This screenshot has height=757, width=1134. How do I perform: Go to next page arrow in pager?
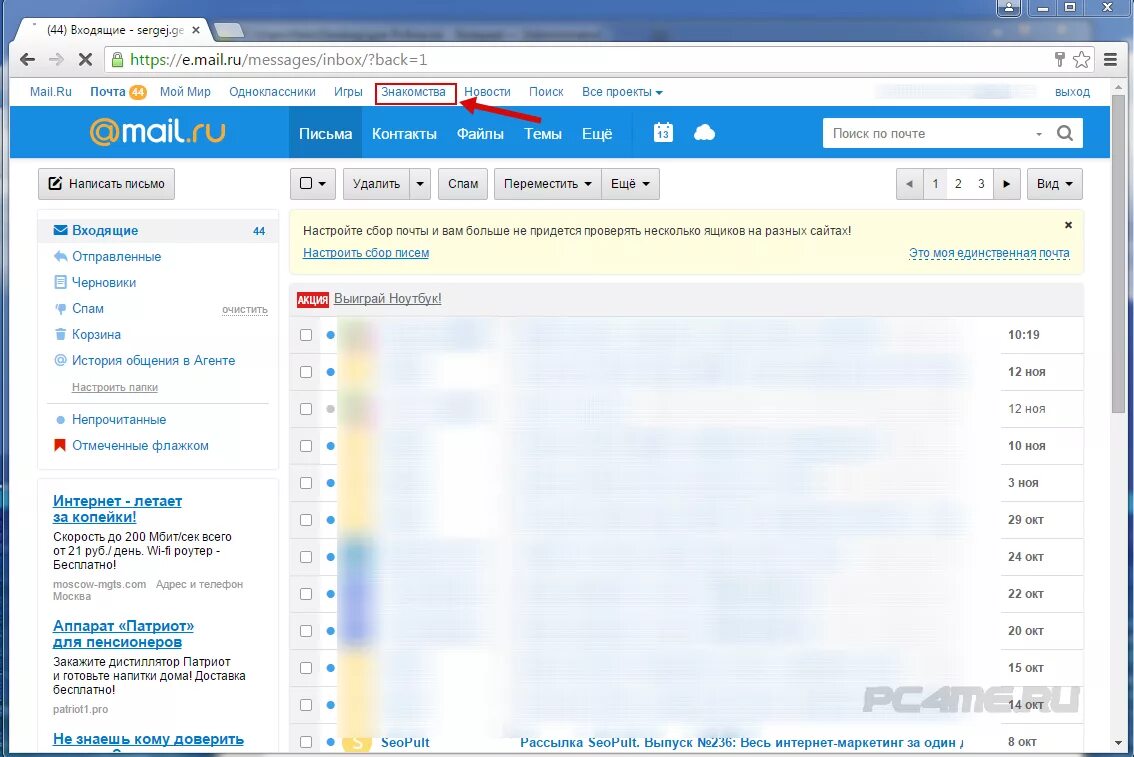[x=1007, y=184]
